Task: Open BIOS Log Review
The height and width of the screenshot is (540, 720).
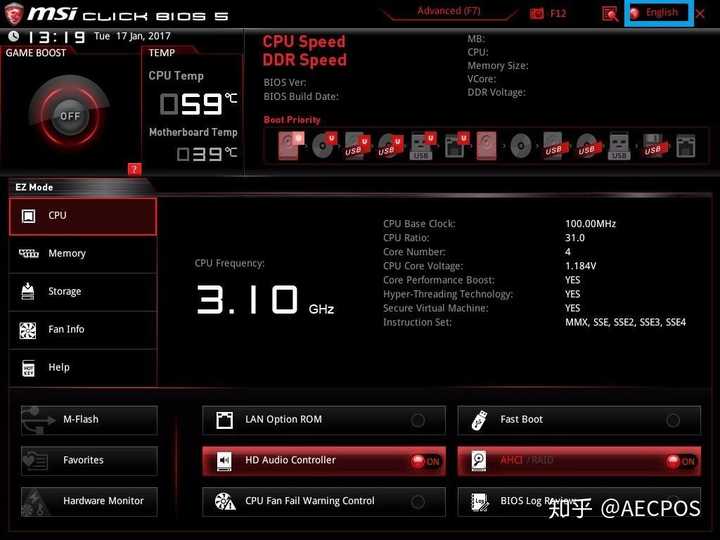Action: click(579, 501)
